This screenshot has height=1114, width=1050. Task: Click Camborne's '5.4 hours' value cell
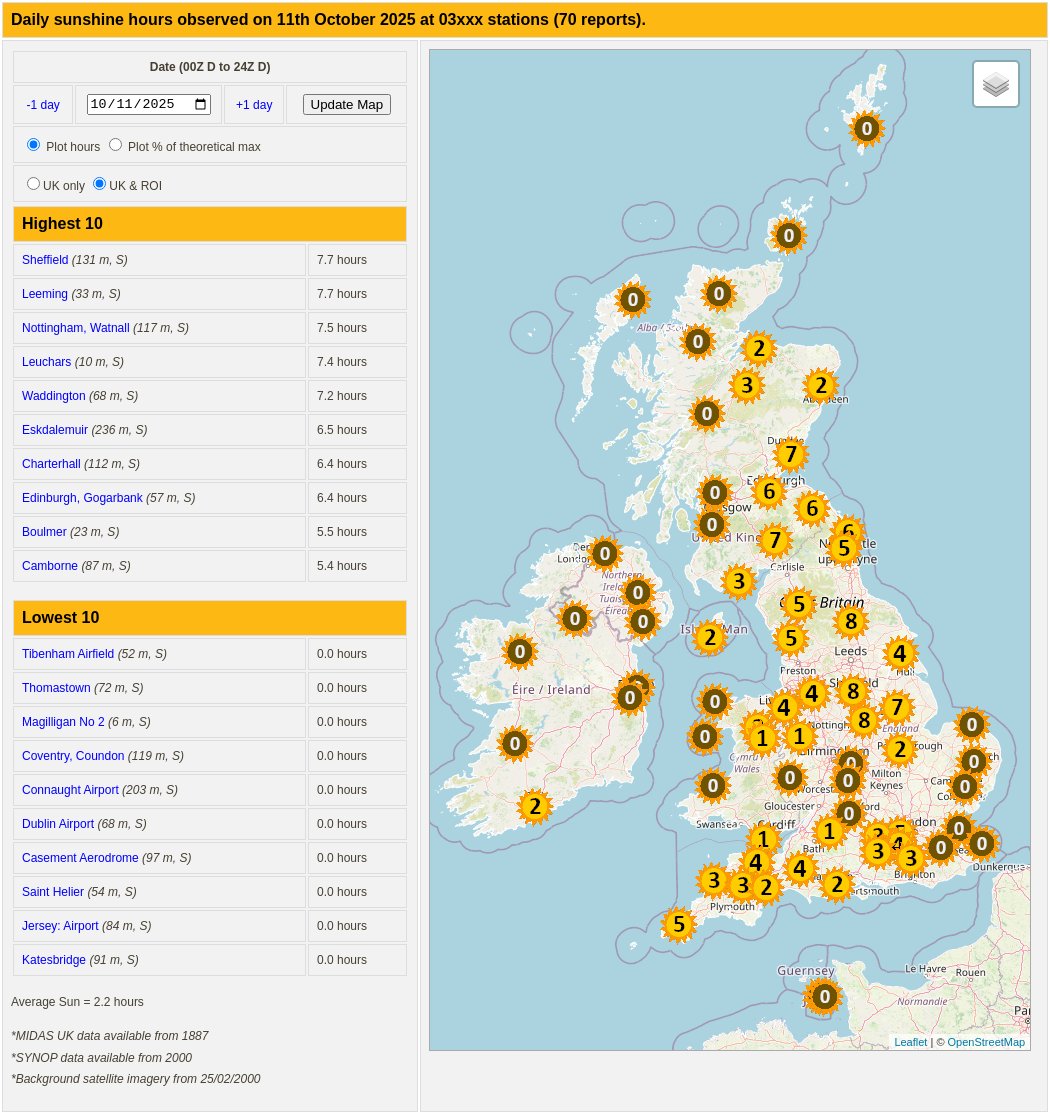(x=357, y=566)
